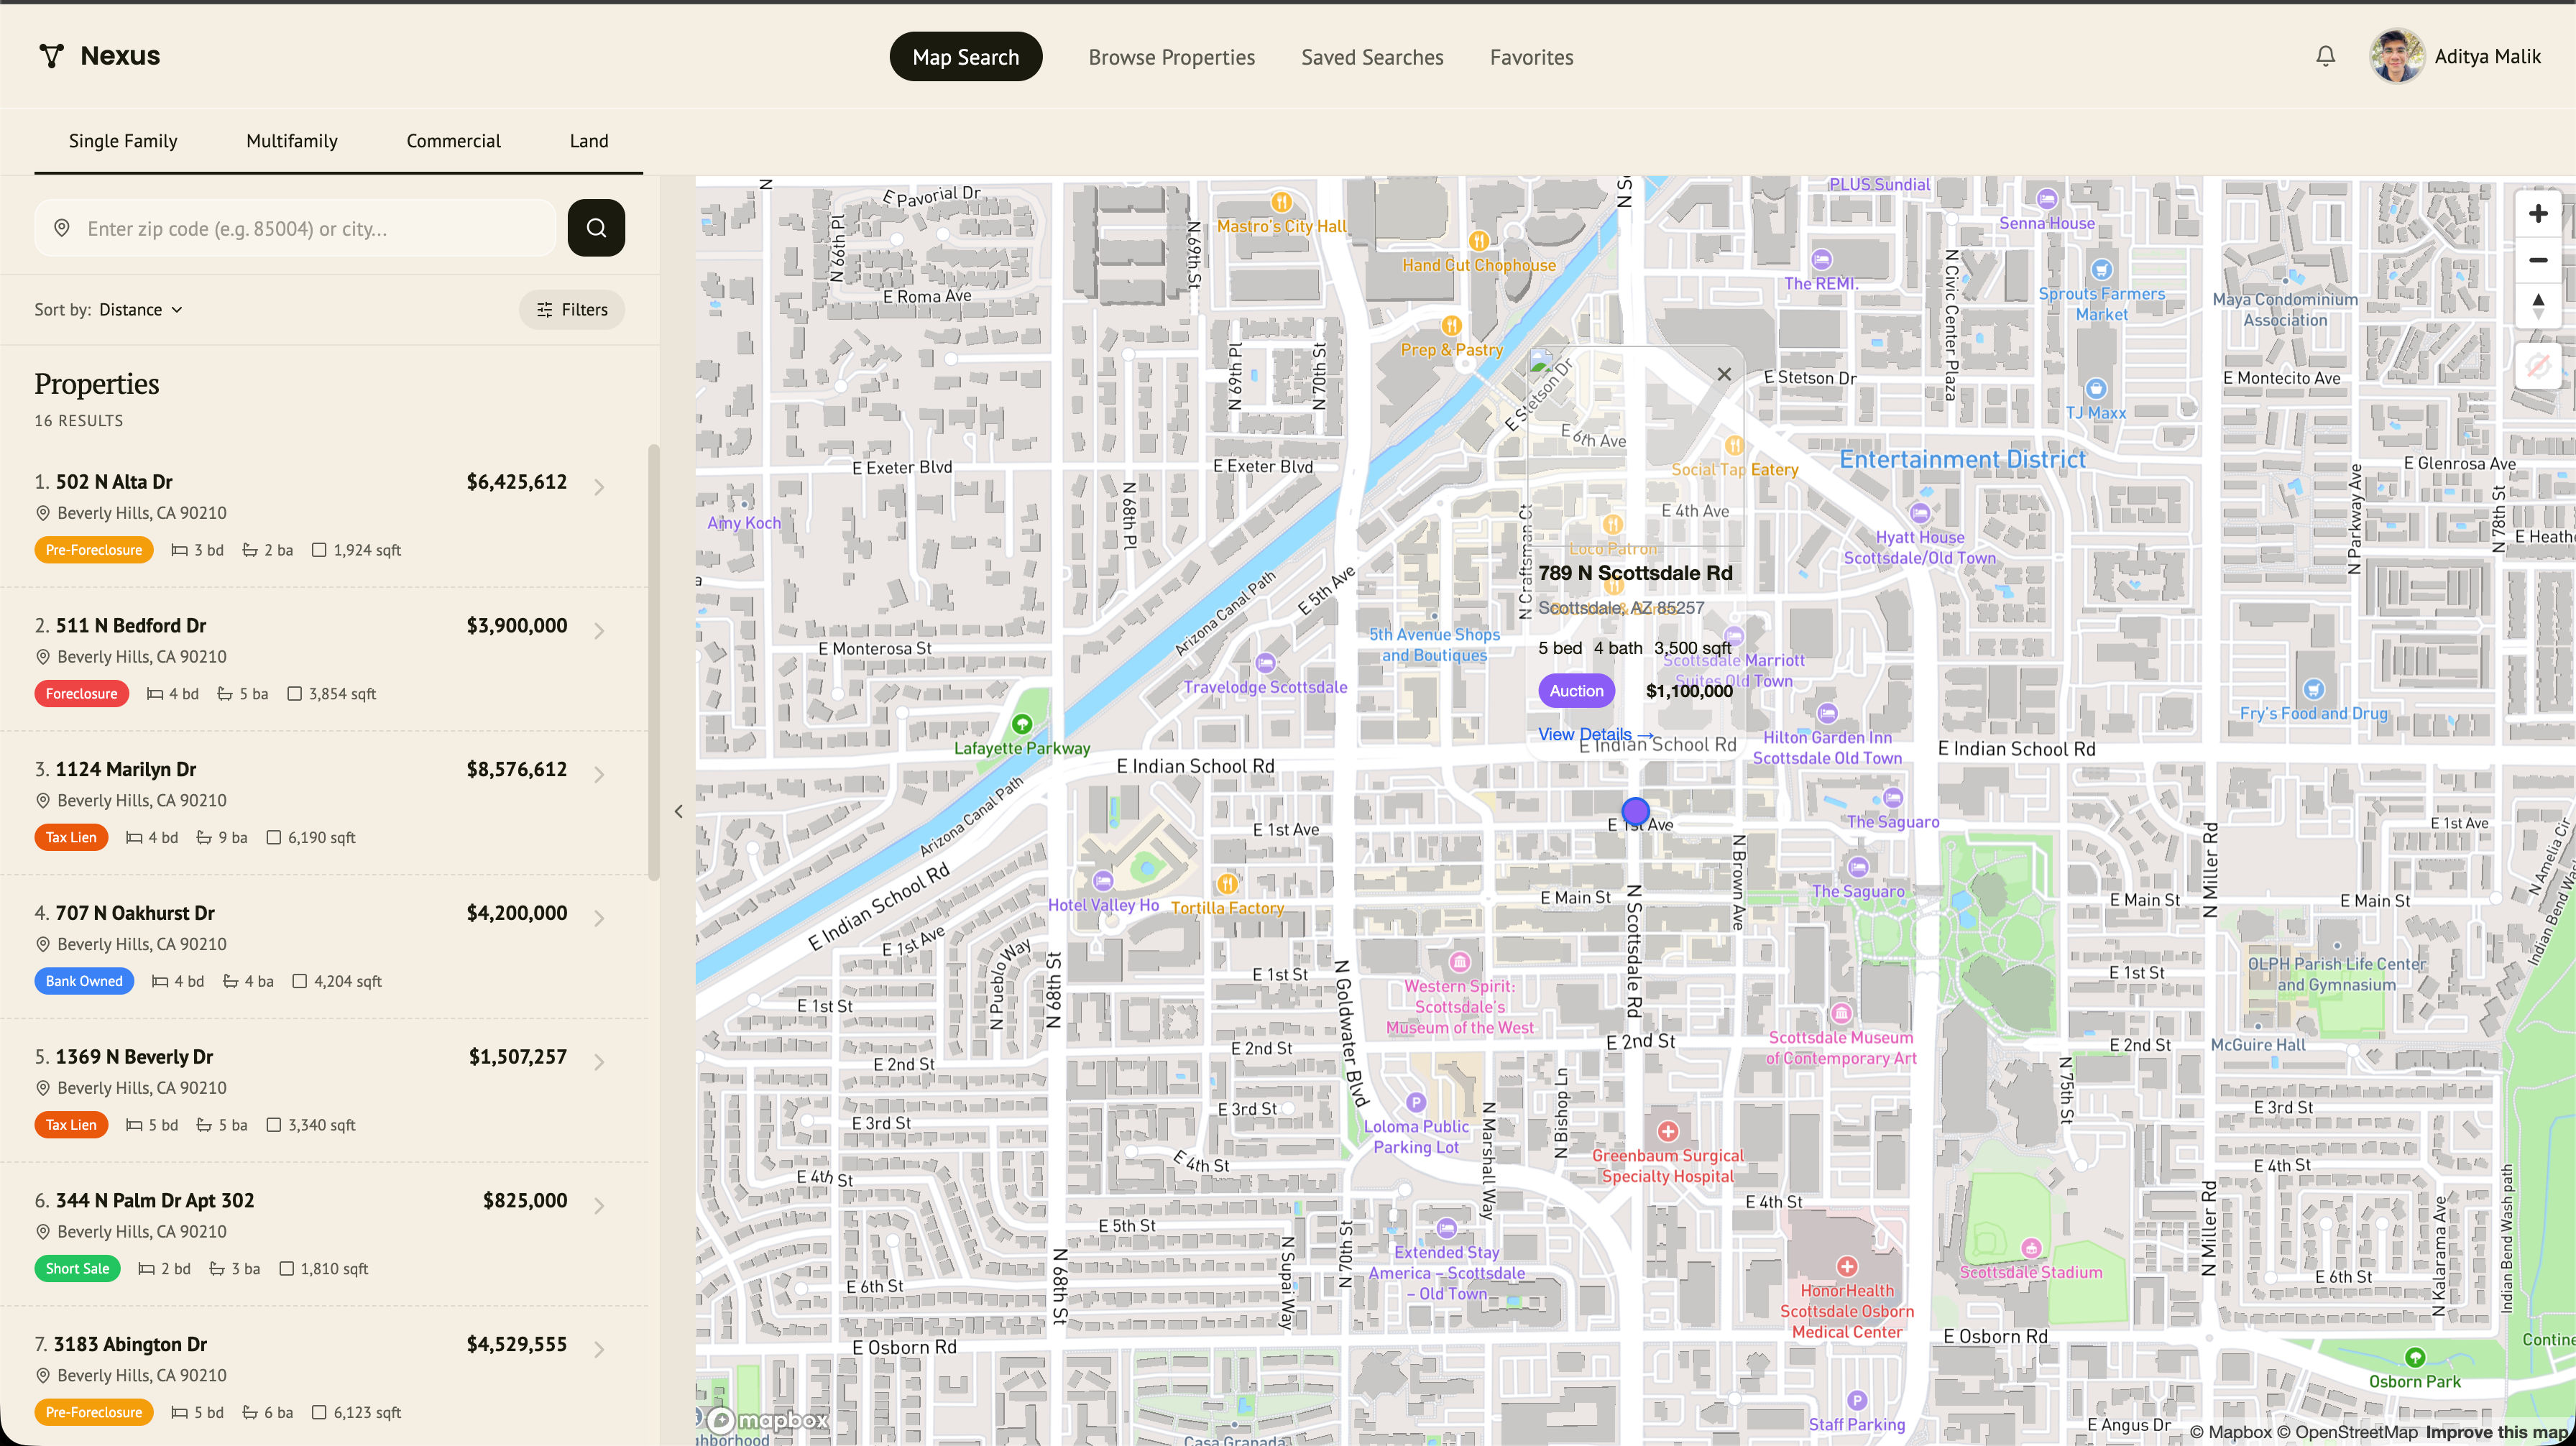Click the purple property marker on map
2576x1446 pixels.
point(1635,810)
